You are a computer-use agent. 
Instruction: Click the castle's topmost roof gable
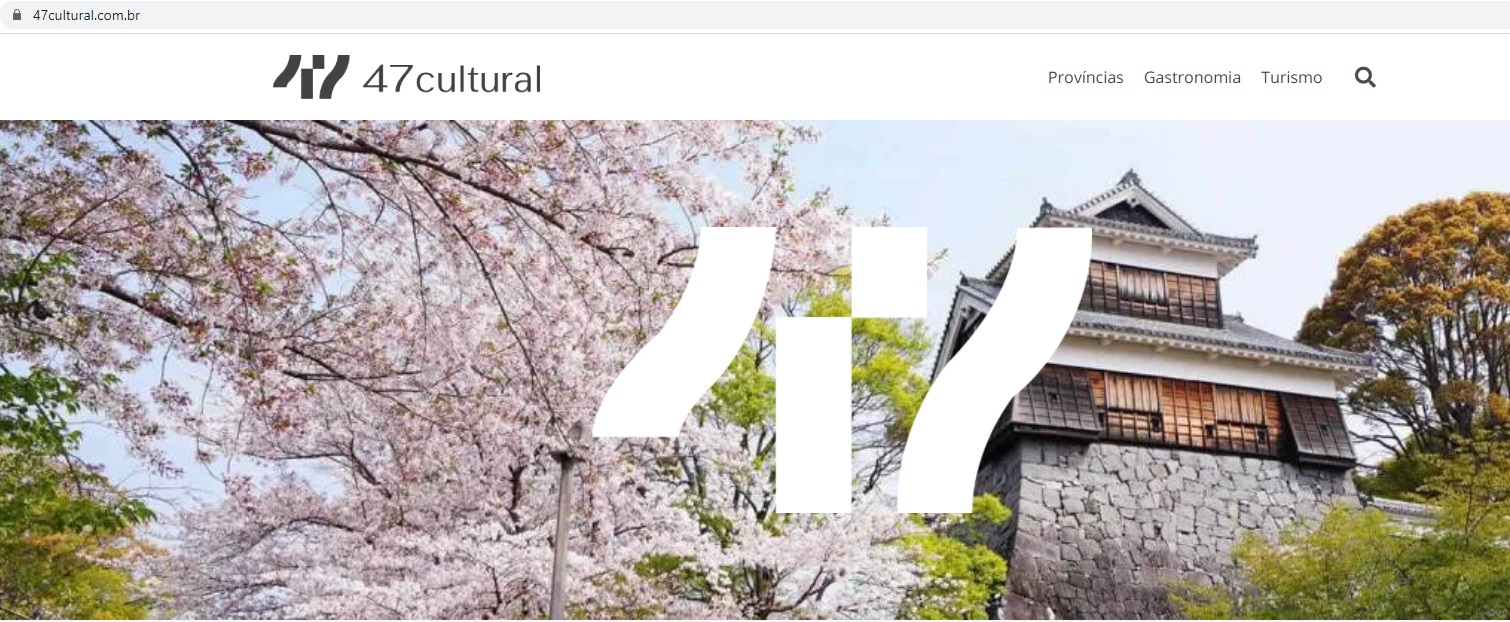coord(1130,200)
